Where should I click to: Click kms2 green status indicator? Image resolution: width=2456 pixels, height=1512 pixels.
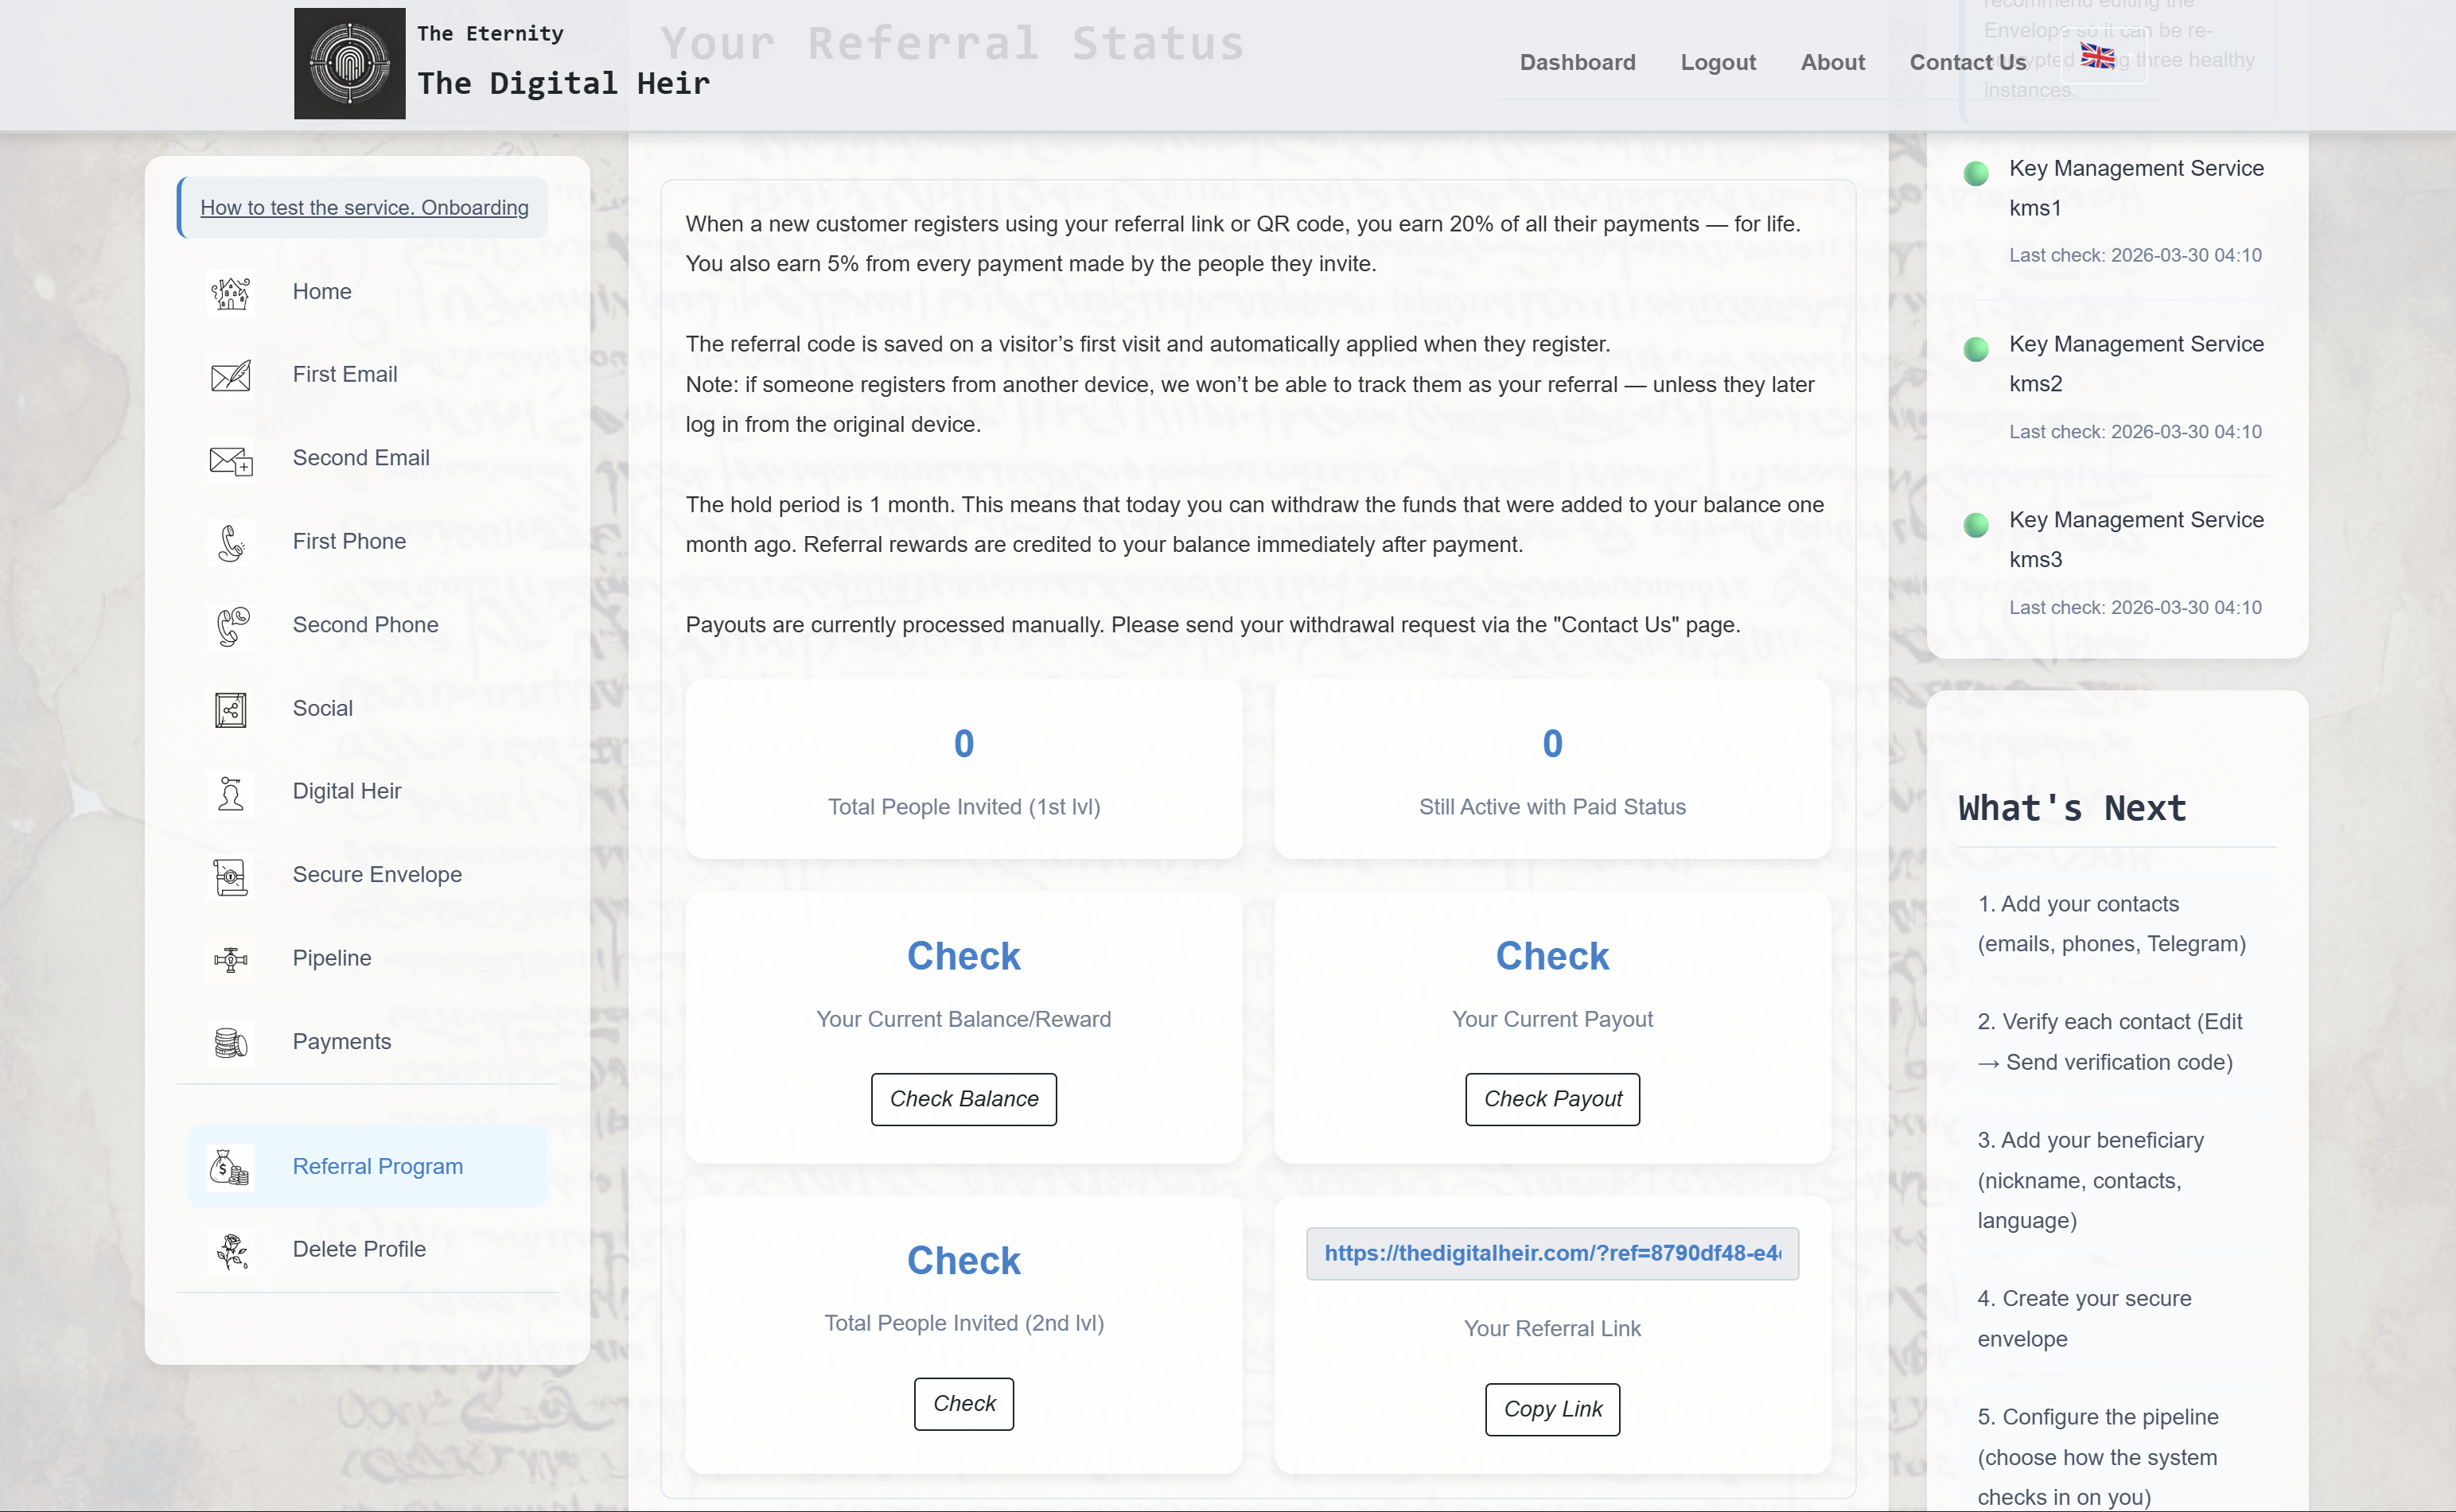1976,349
